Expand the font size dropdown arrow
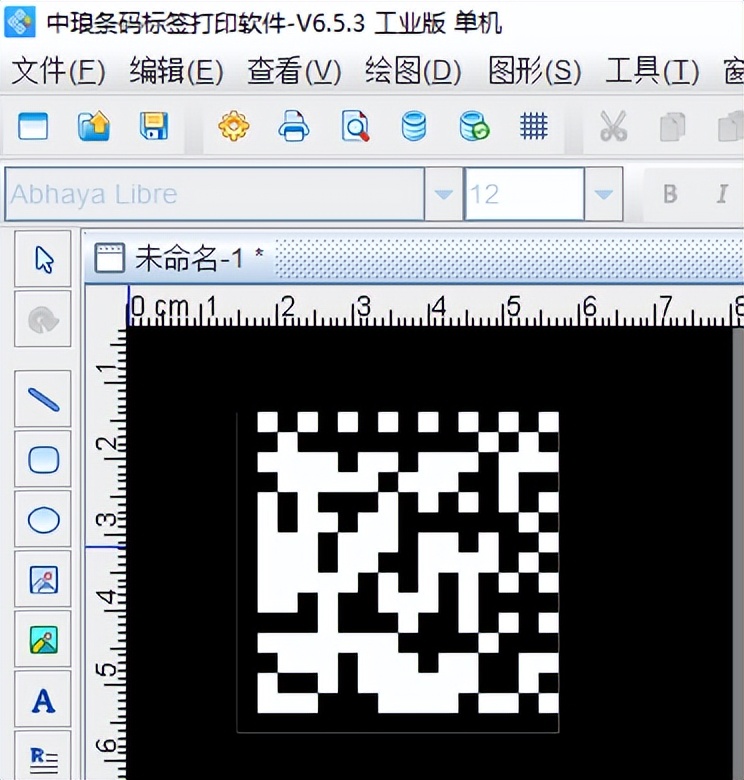744x780 pixels. tap(603, 194)
